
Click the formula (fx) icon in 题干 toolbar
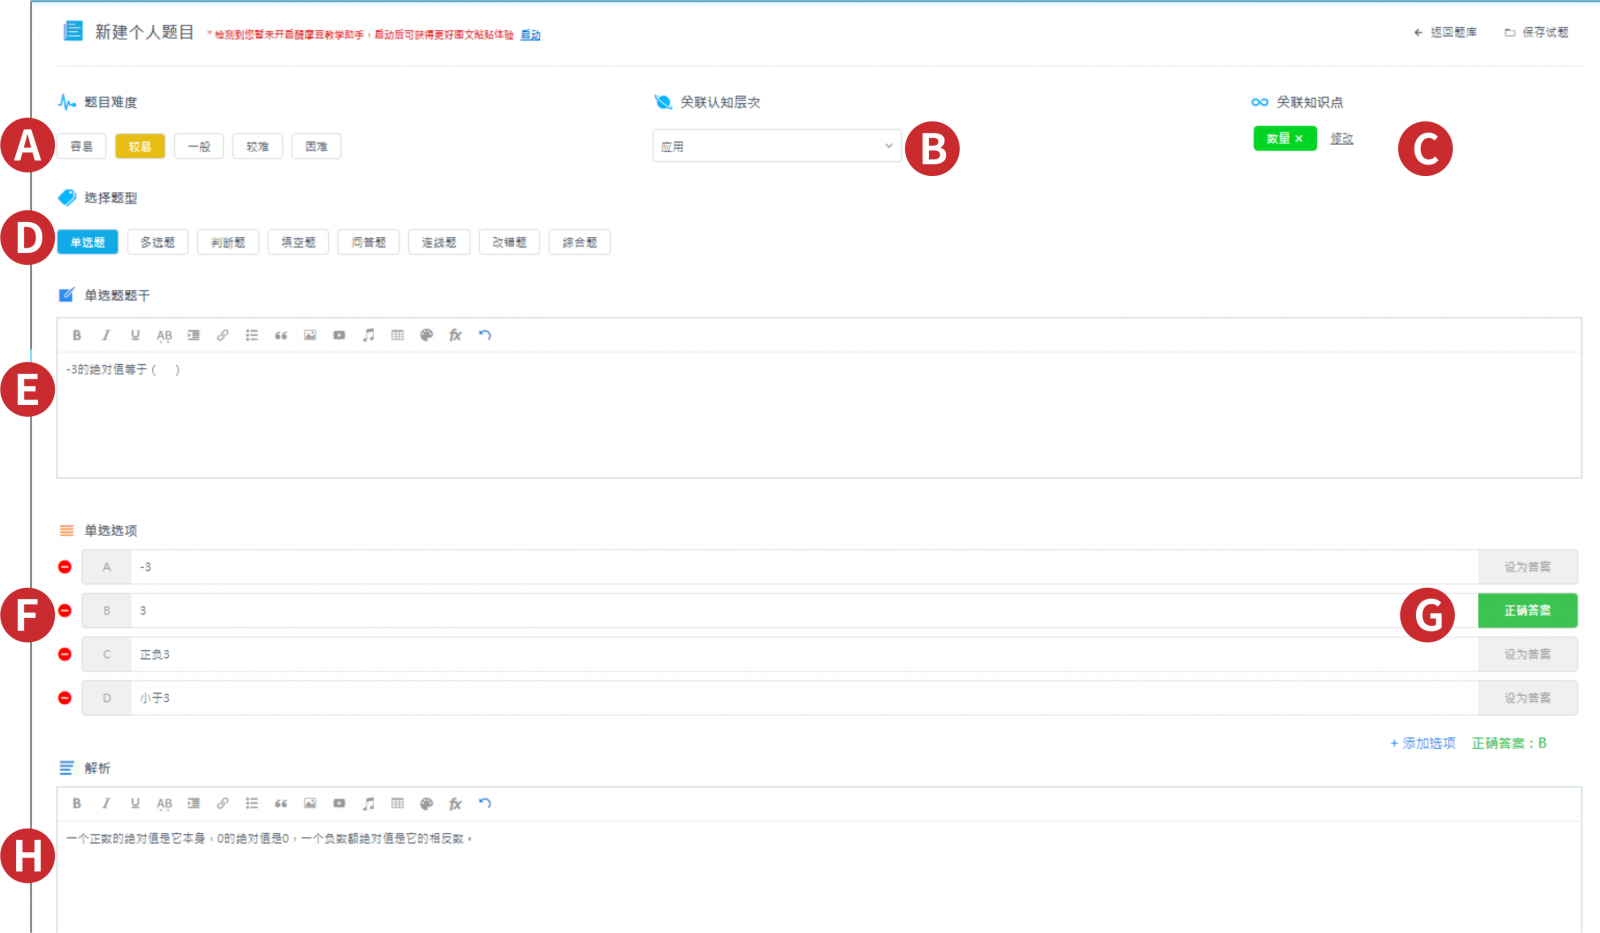tap(455, 335)
